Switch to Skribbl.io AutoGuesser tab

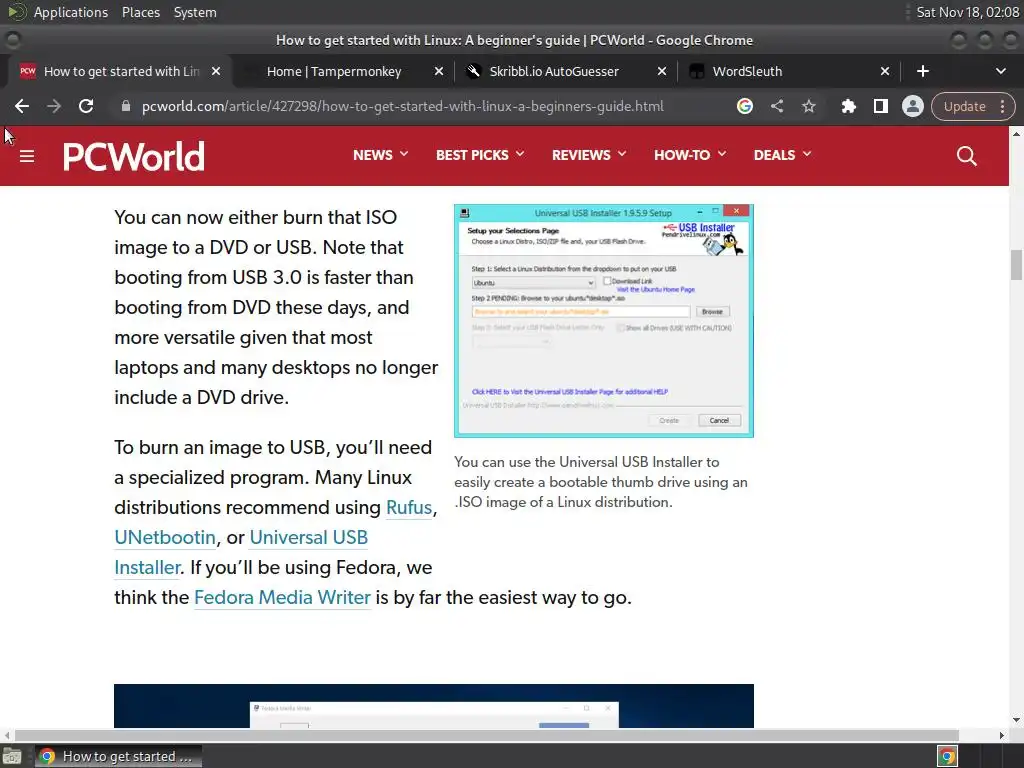[x=554, y=71]
